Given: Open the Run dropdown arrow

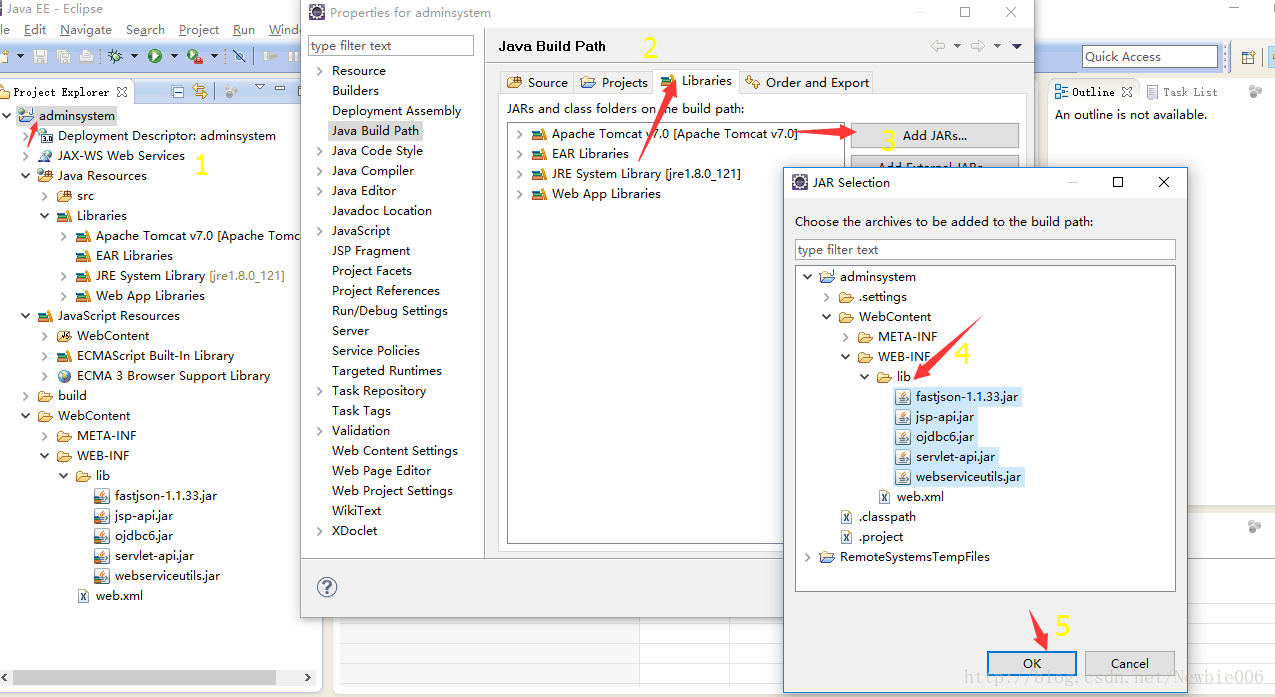Looking at the screenshot, I should tap(174, 57).
